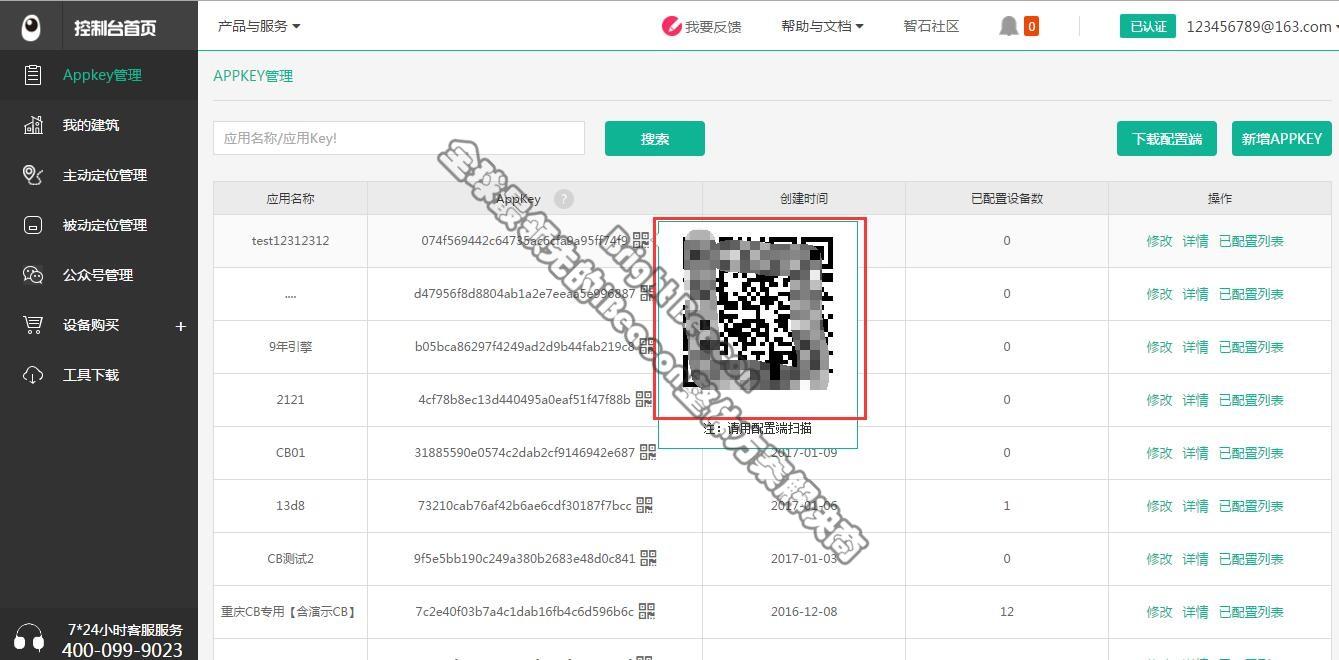Select 我的建筑 in sidebar
This screenshot has height=660, width=1339.
91,125
